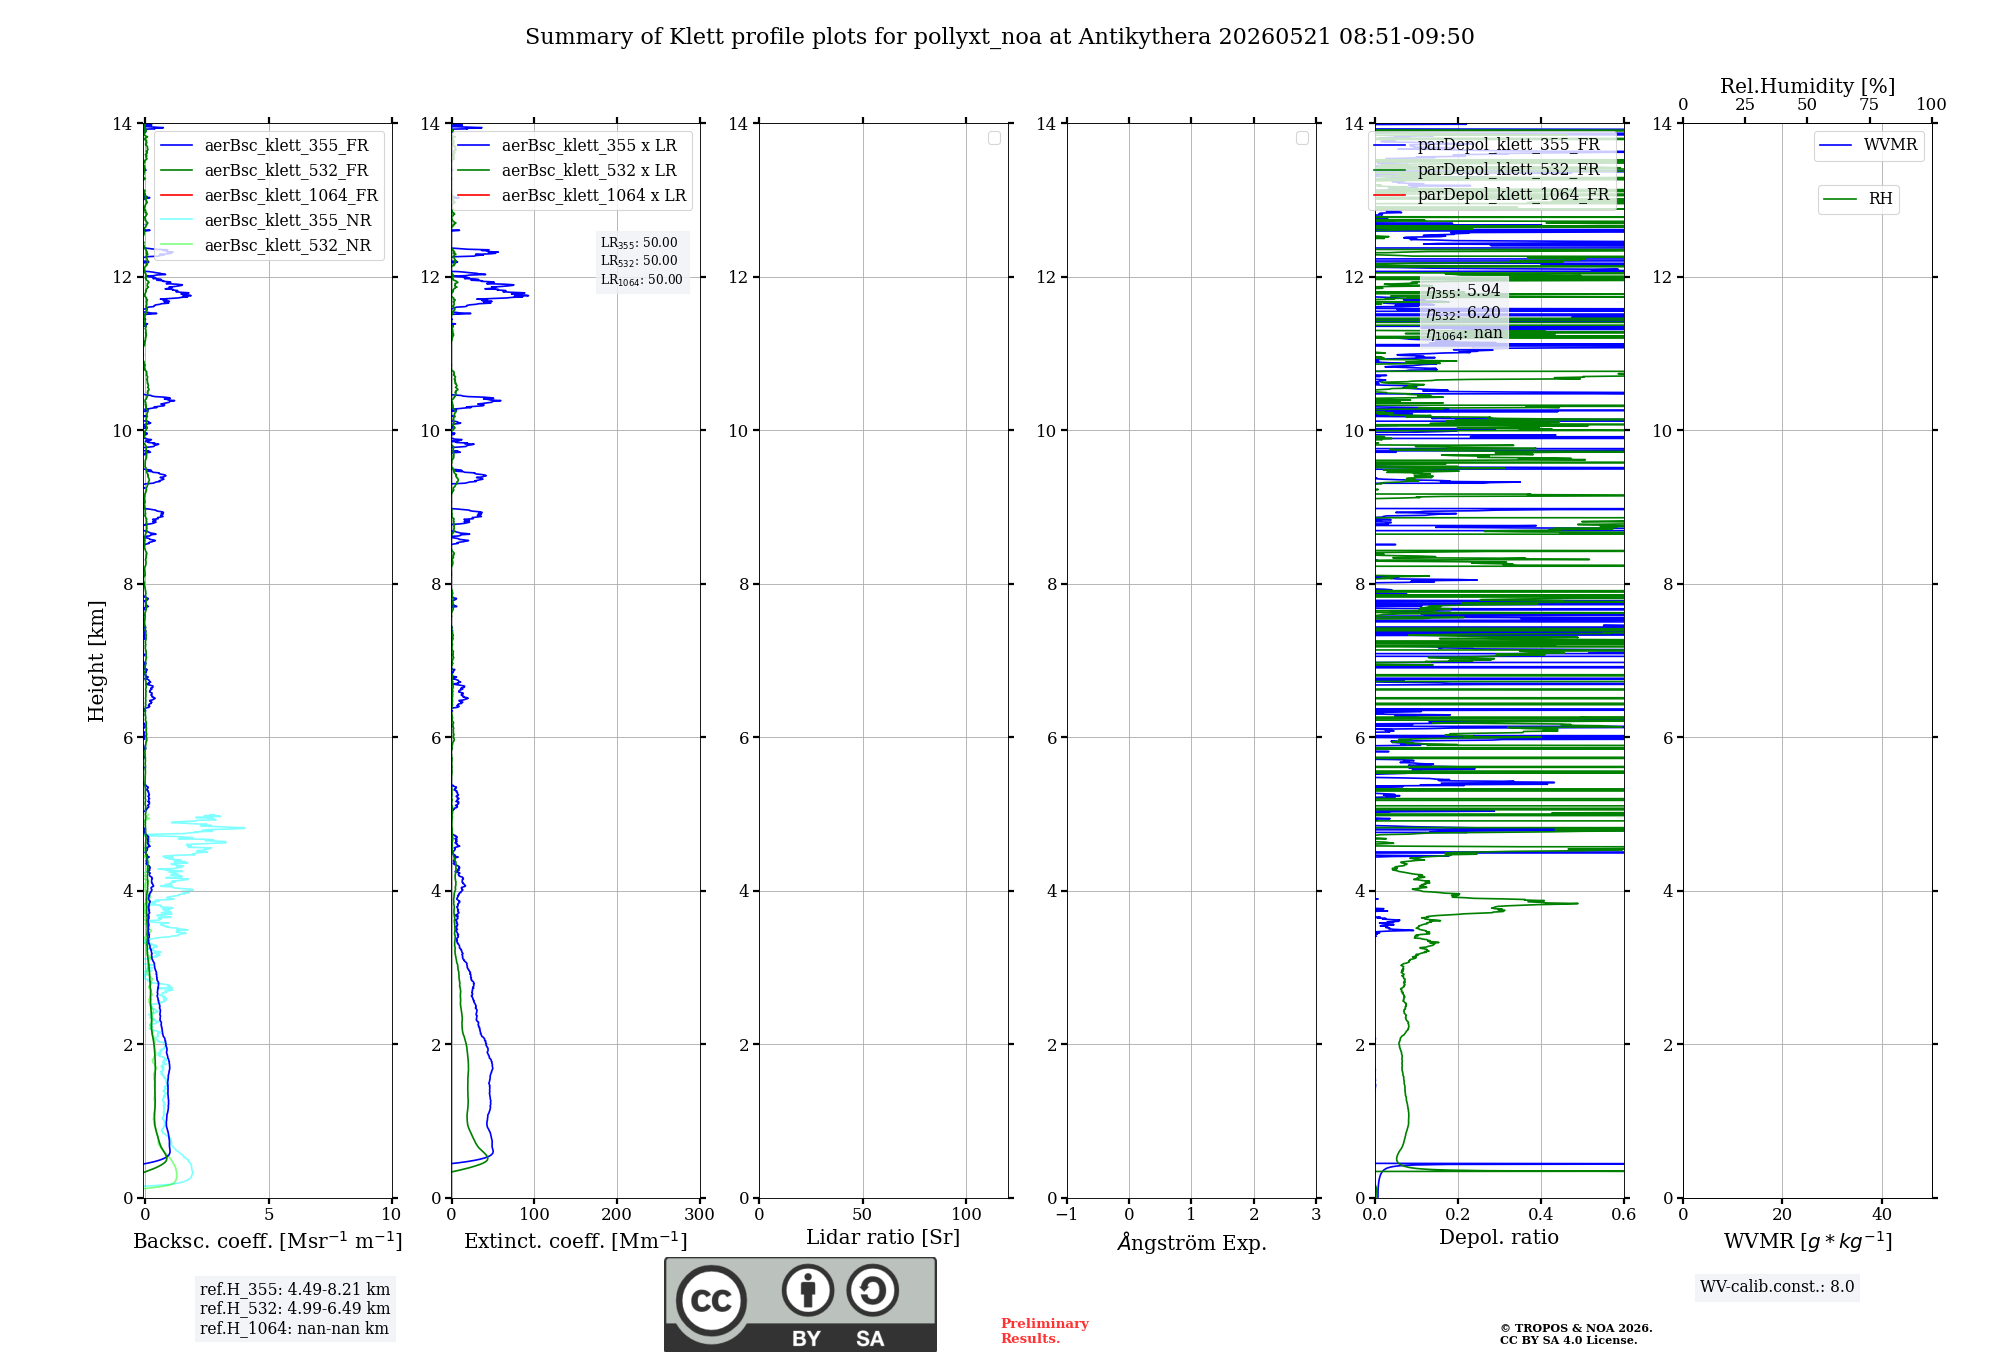Click the Height [km] axis label
This screenshot has height=1360, width=2000.
tap(96, 661)
